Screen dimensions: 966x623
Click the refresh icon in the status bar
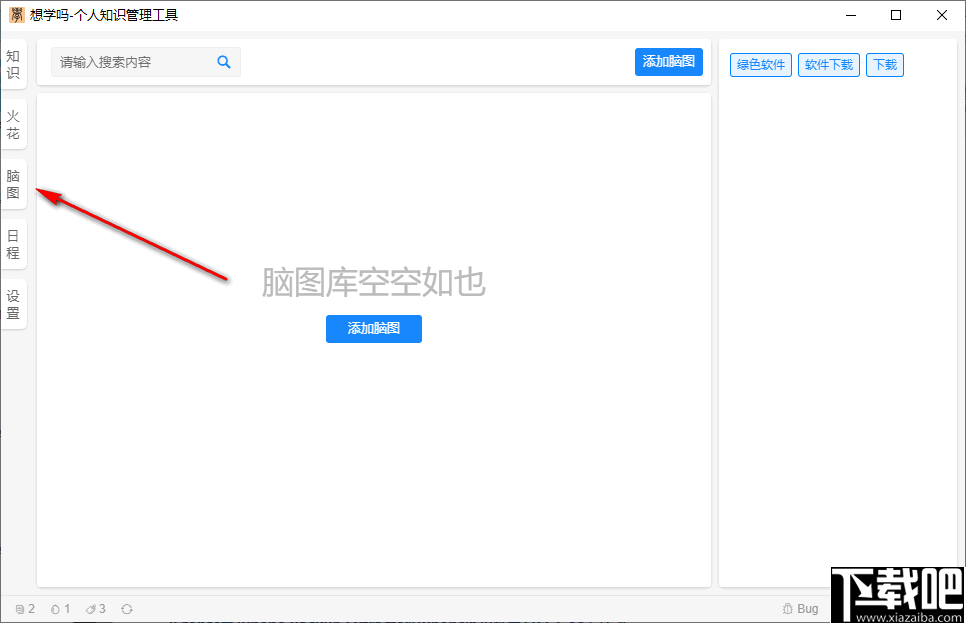(128, 608)
